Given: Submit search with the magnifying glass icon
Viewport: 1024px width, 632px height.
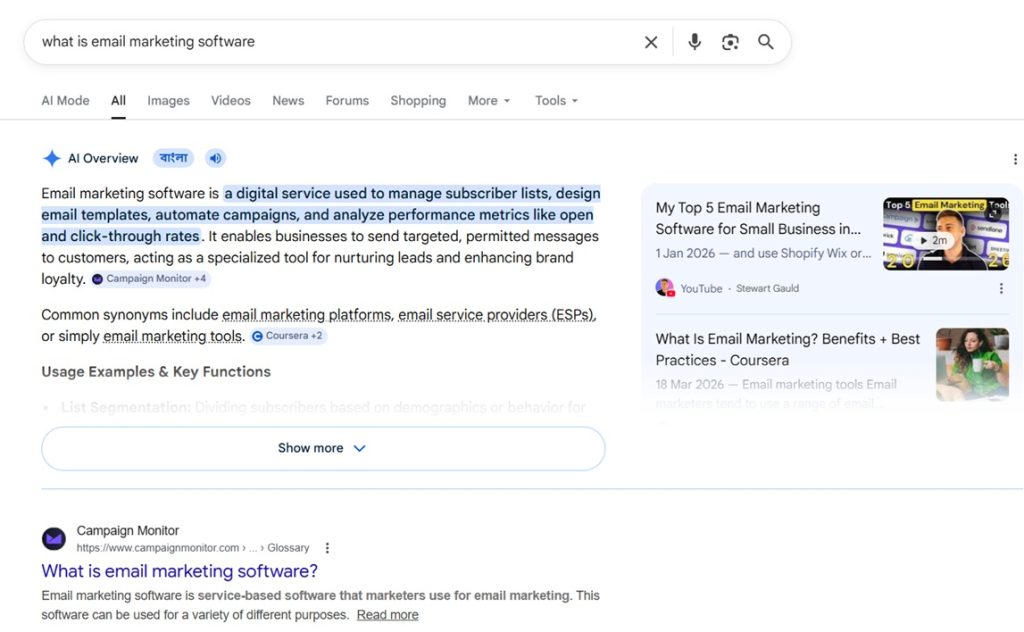Looking at the screenshot, I should 765,42.
